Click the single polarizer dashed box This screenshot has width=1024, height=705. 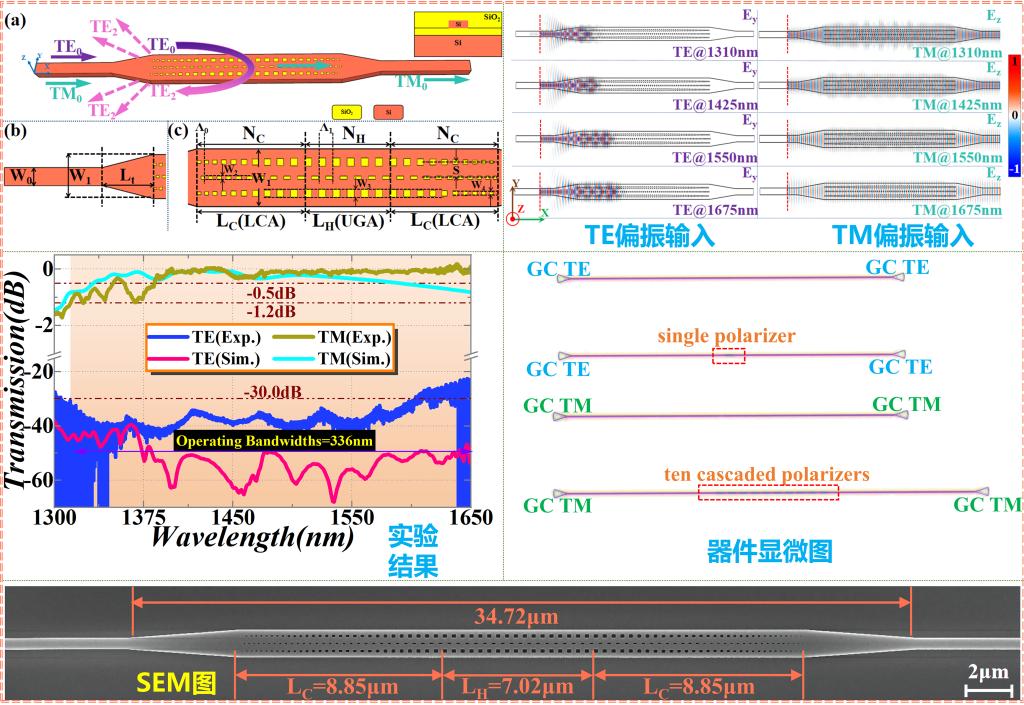coord(728,356)
